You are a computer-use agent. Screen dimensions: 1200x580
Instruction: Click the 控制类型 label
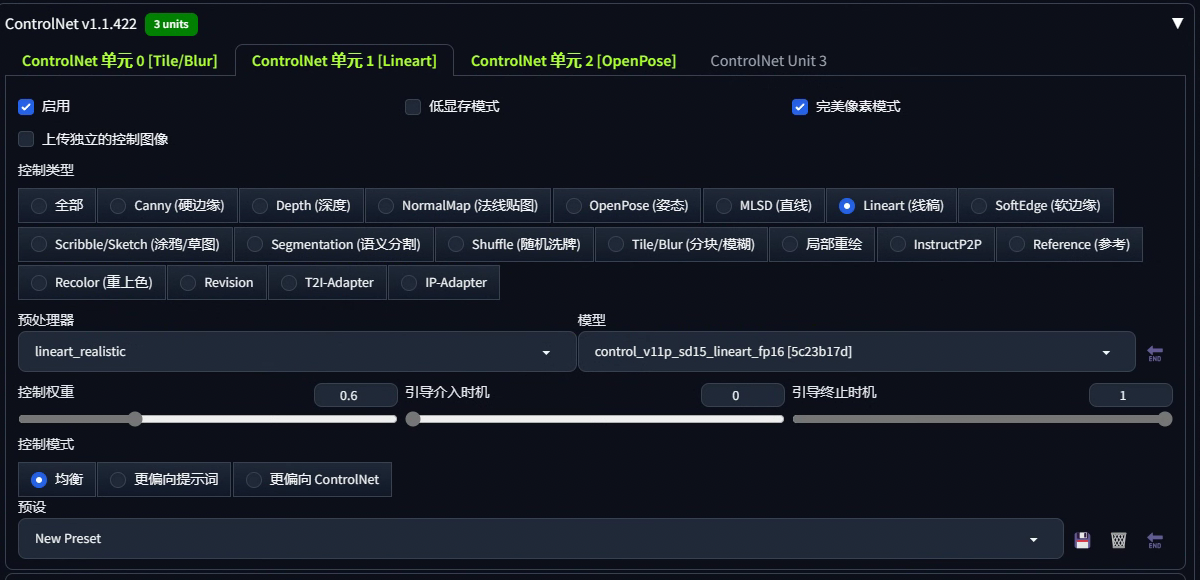click(x=46, y=170)
